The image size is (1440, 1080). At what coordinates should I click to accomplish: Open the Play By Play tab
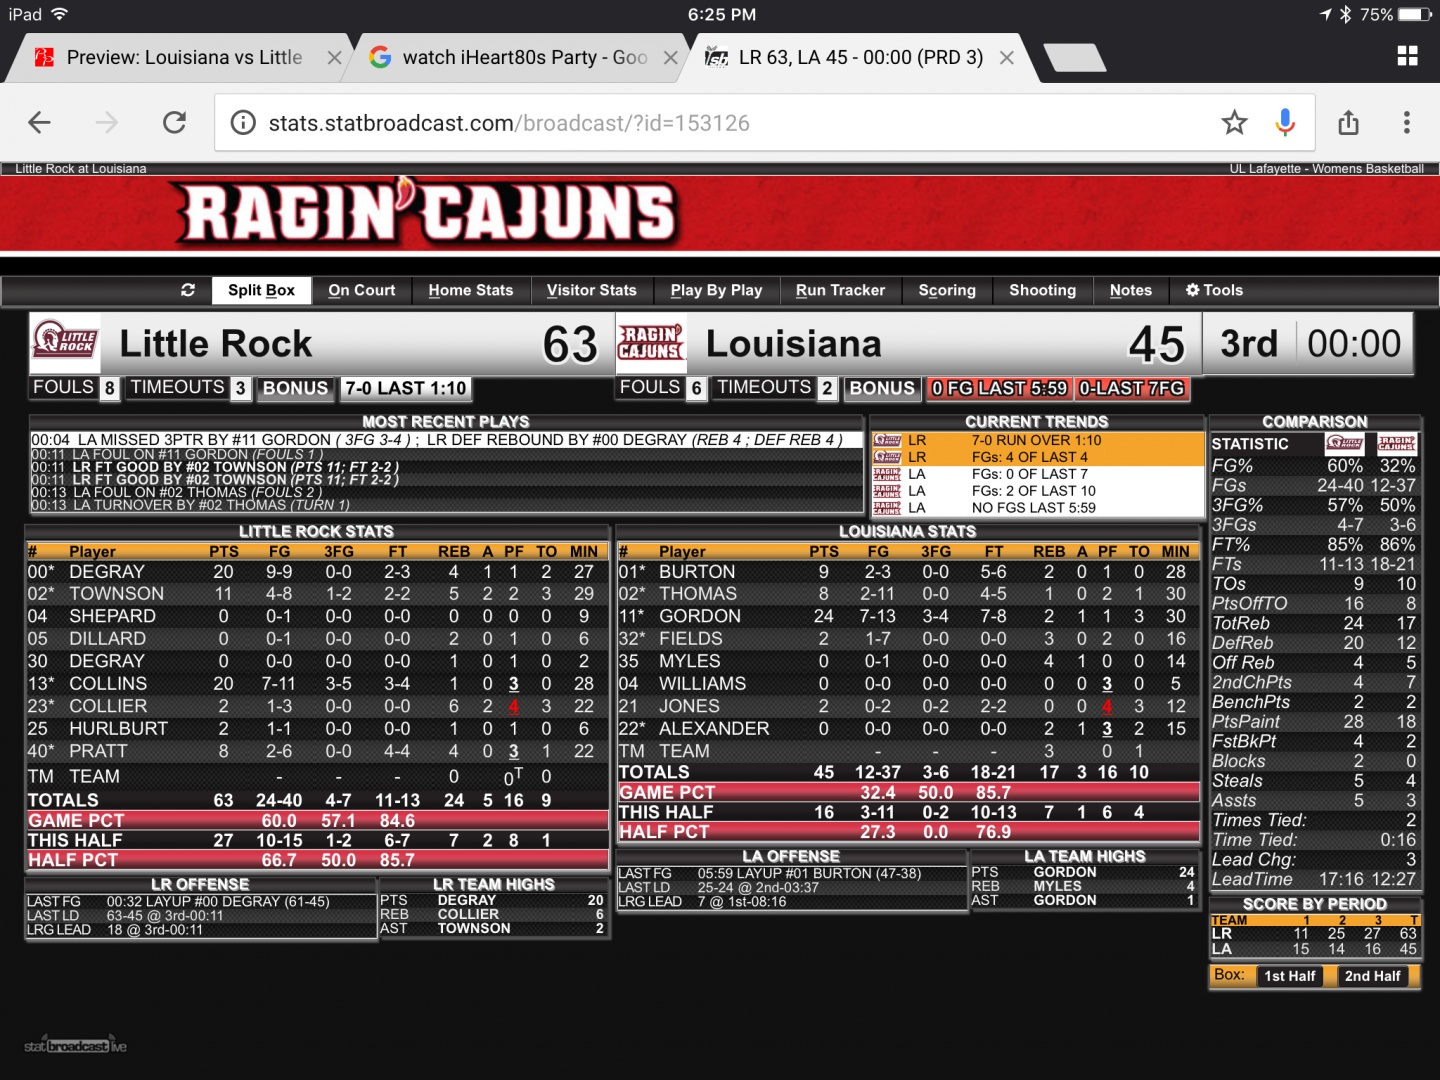[x=716, y=290]
